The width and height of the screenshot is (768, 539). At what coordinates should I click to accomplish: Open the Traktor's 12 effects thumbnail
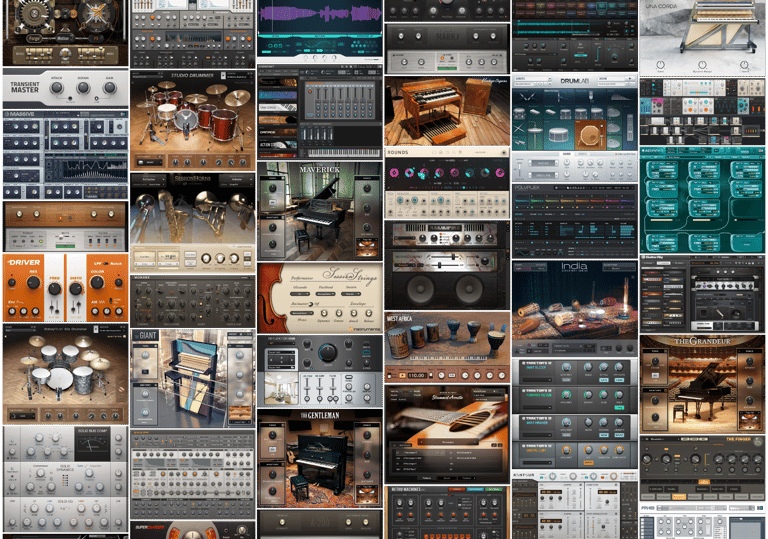coord(575,414)
